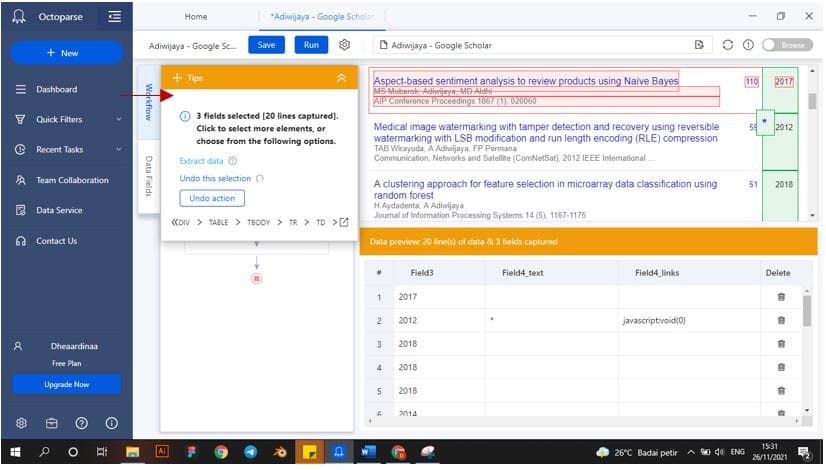Click help icon beside Extract data

233,161
